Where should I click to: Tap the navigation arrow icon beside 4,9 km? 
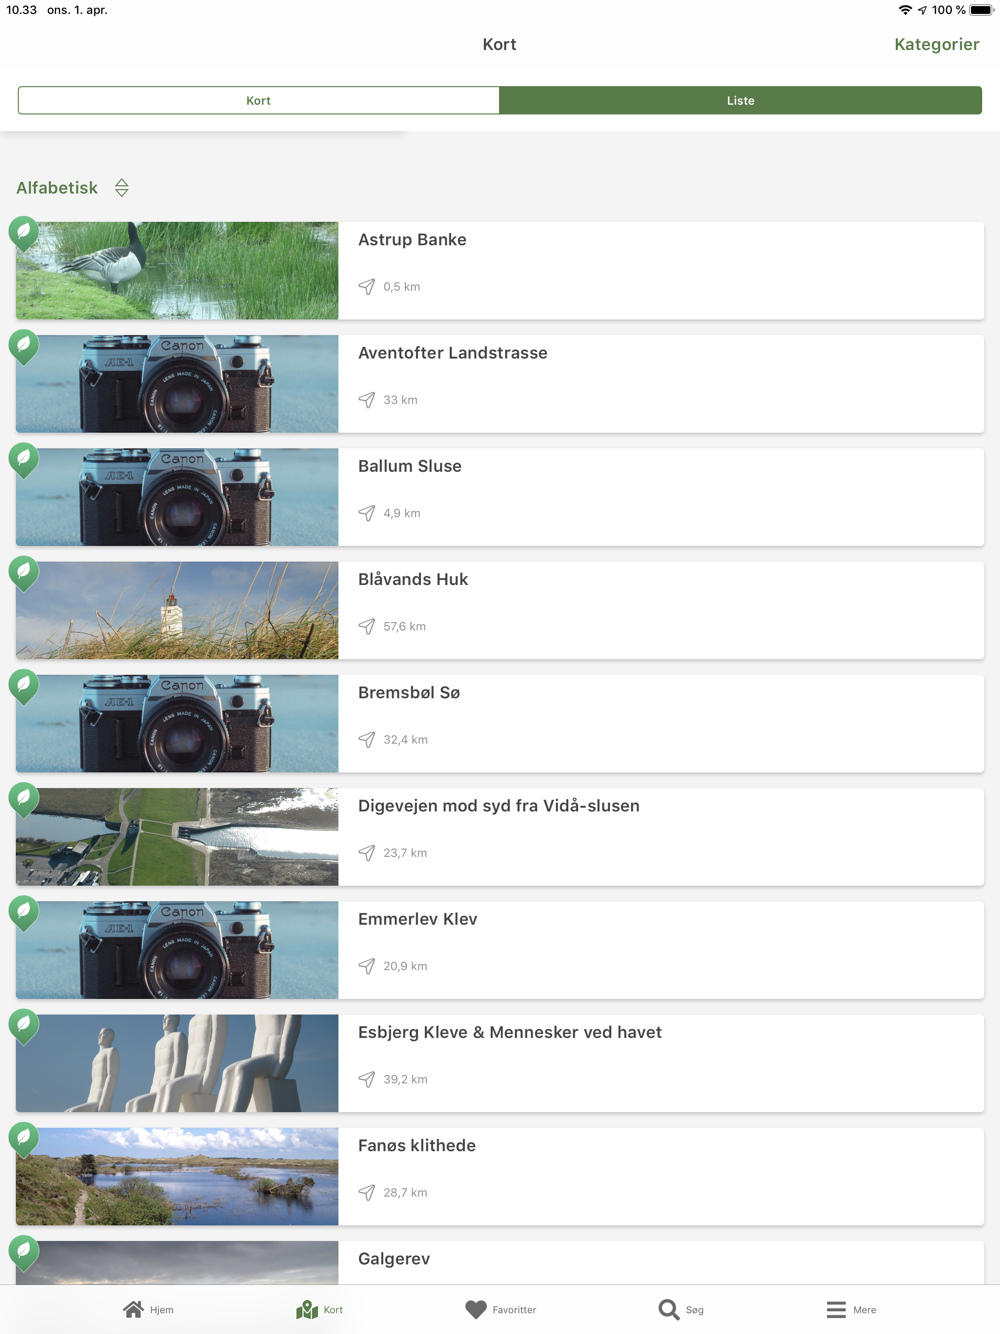coord(367,513)
